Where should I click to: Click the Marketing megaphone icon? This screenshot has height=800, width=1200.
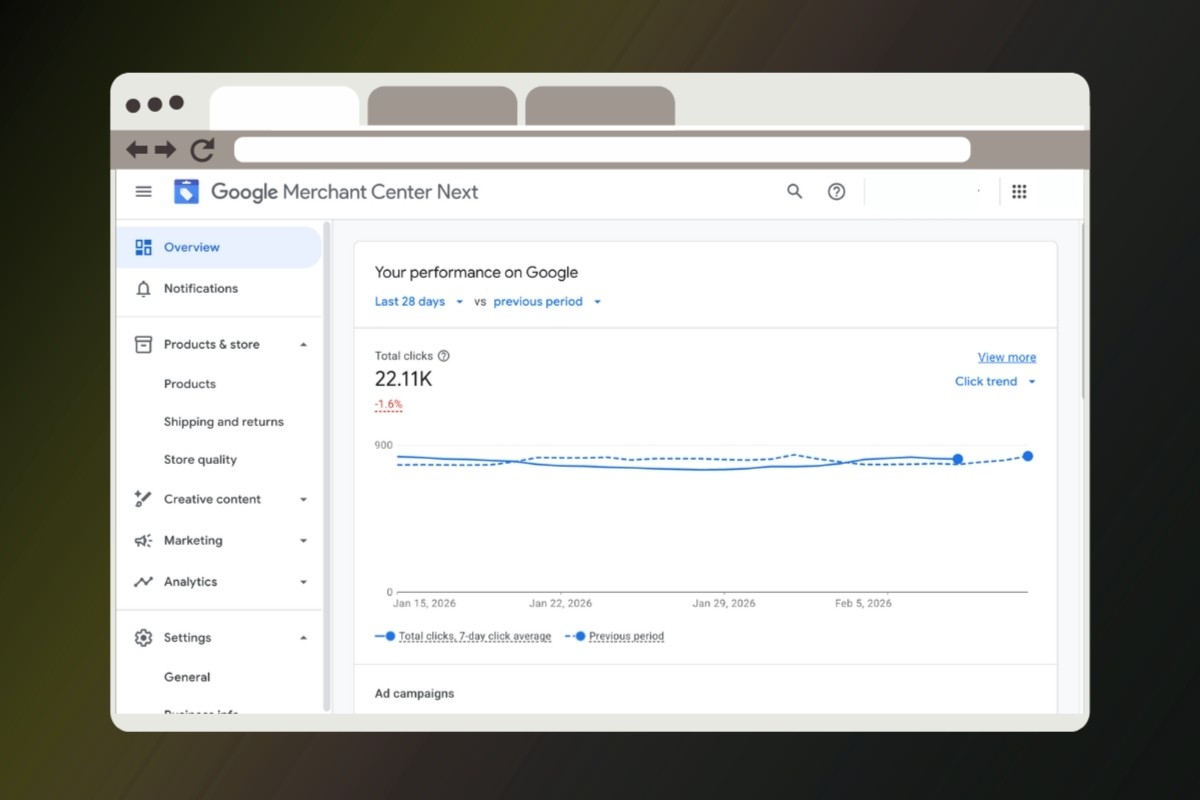click(x=143, y=540)
